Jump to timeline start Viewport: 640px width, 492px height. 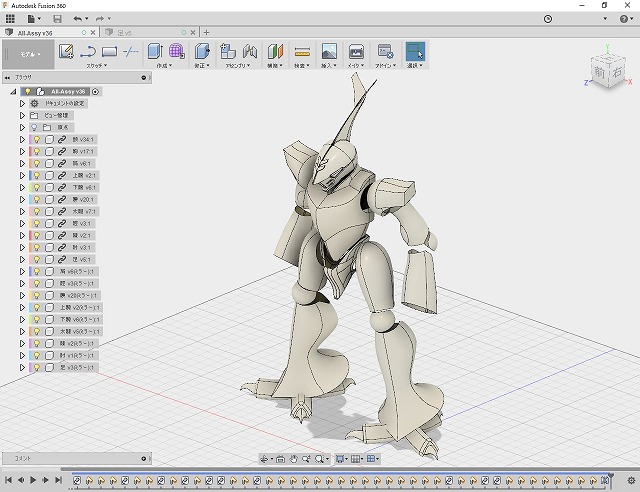8,480
